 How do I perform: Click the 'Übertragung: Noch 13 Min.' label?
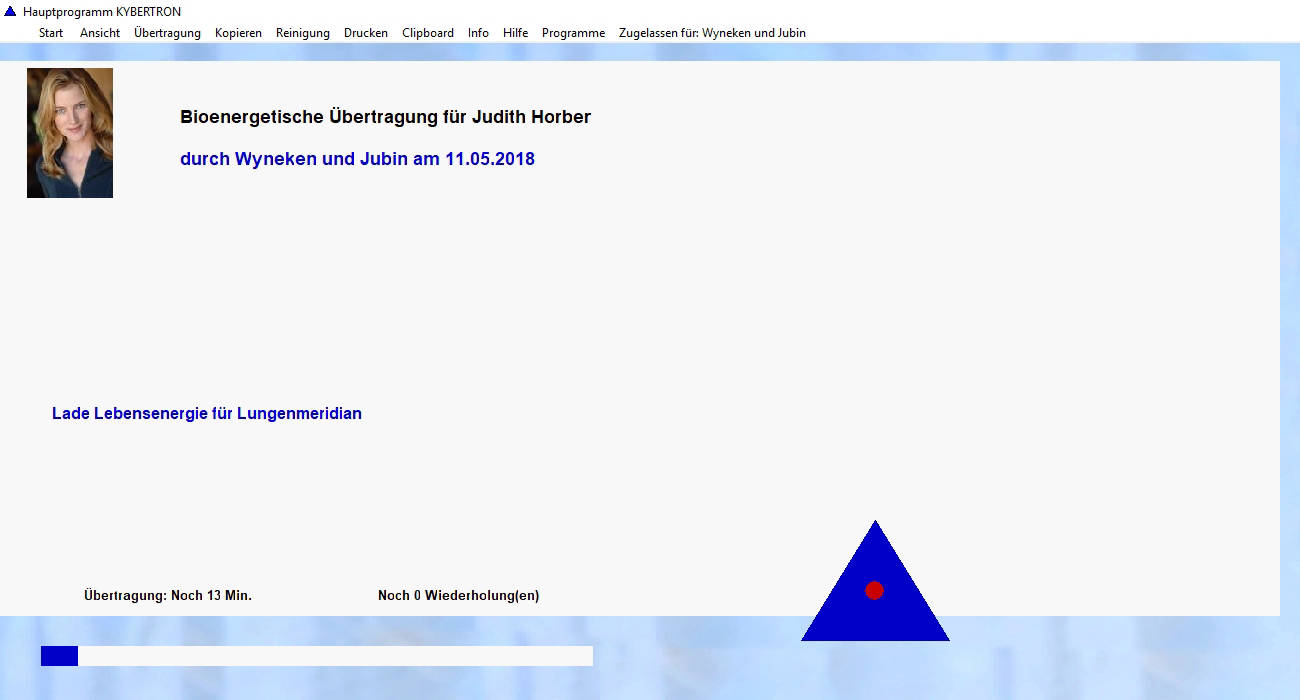pos(168,596)
